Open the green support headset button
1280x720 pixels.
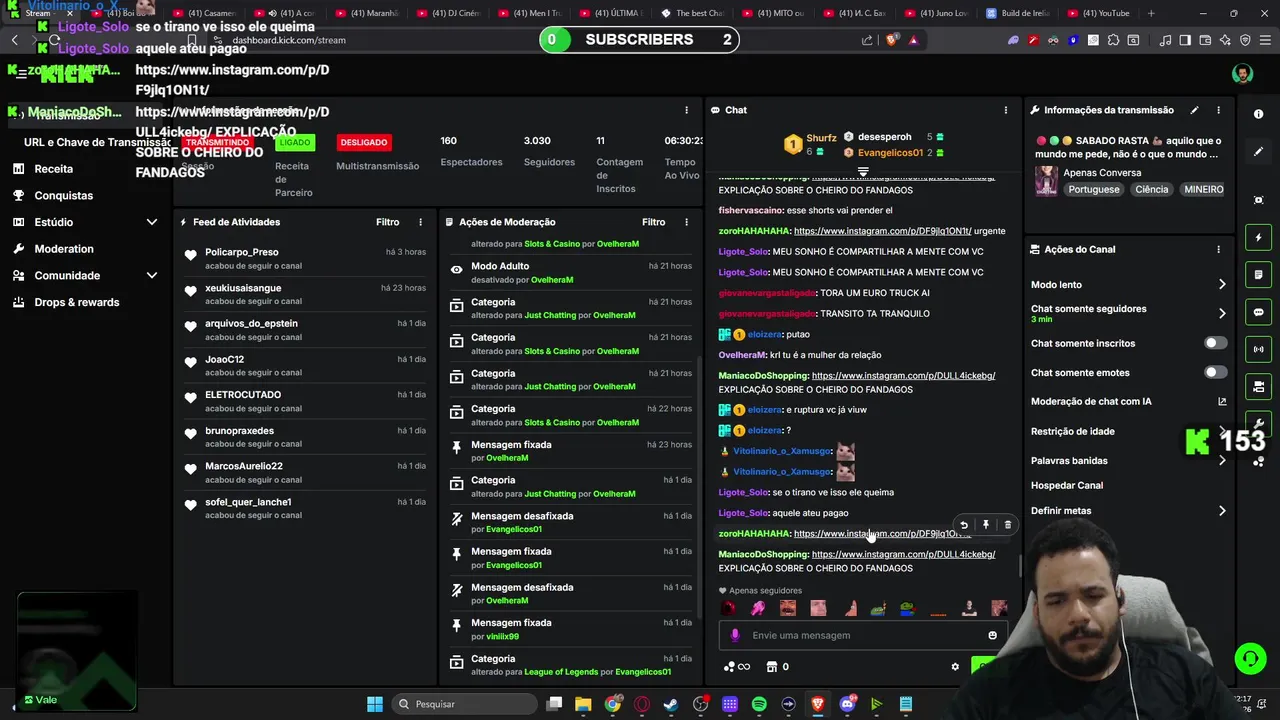coord(1250,659)
